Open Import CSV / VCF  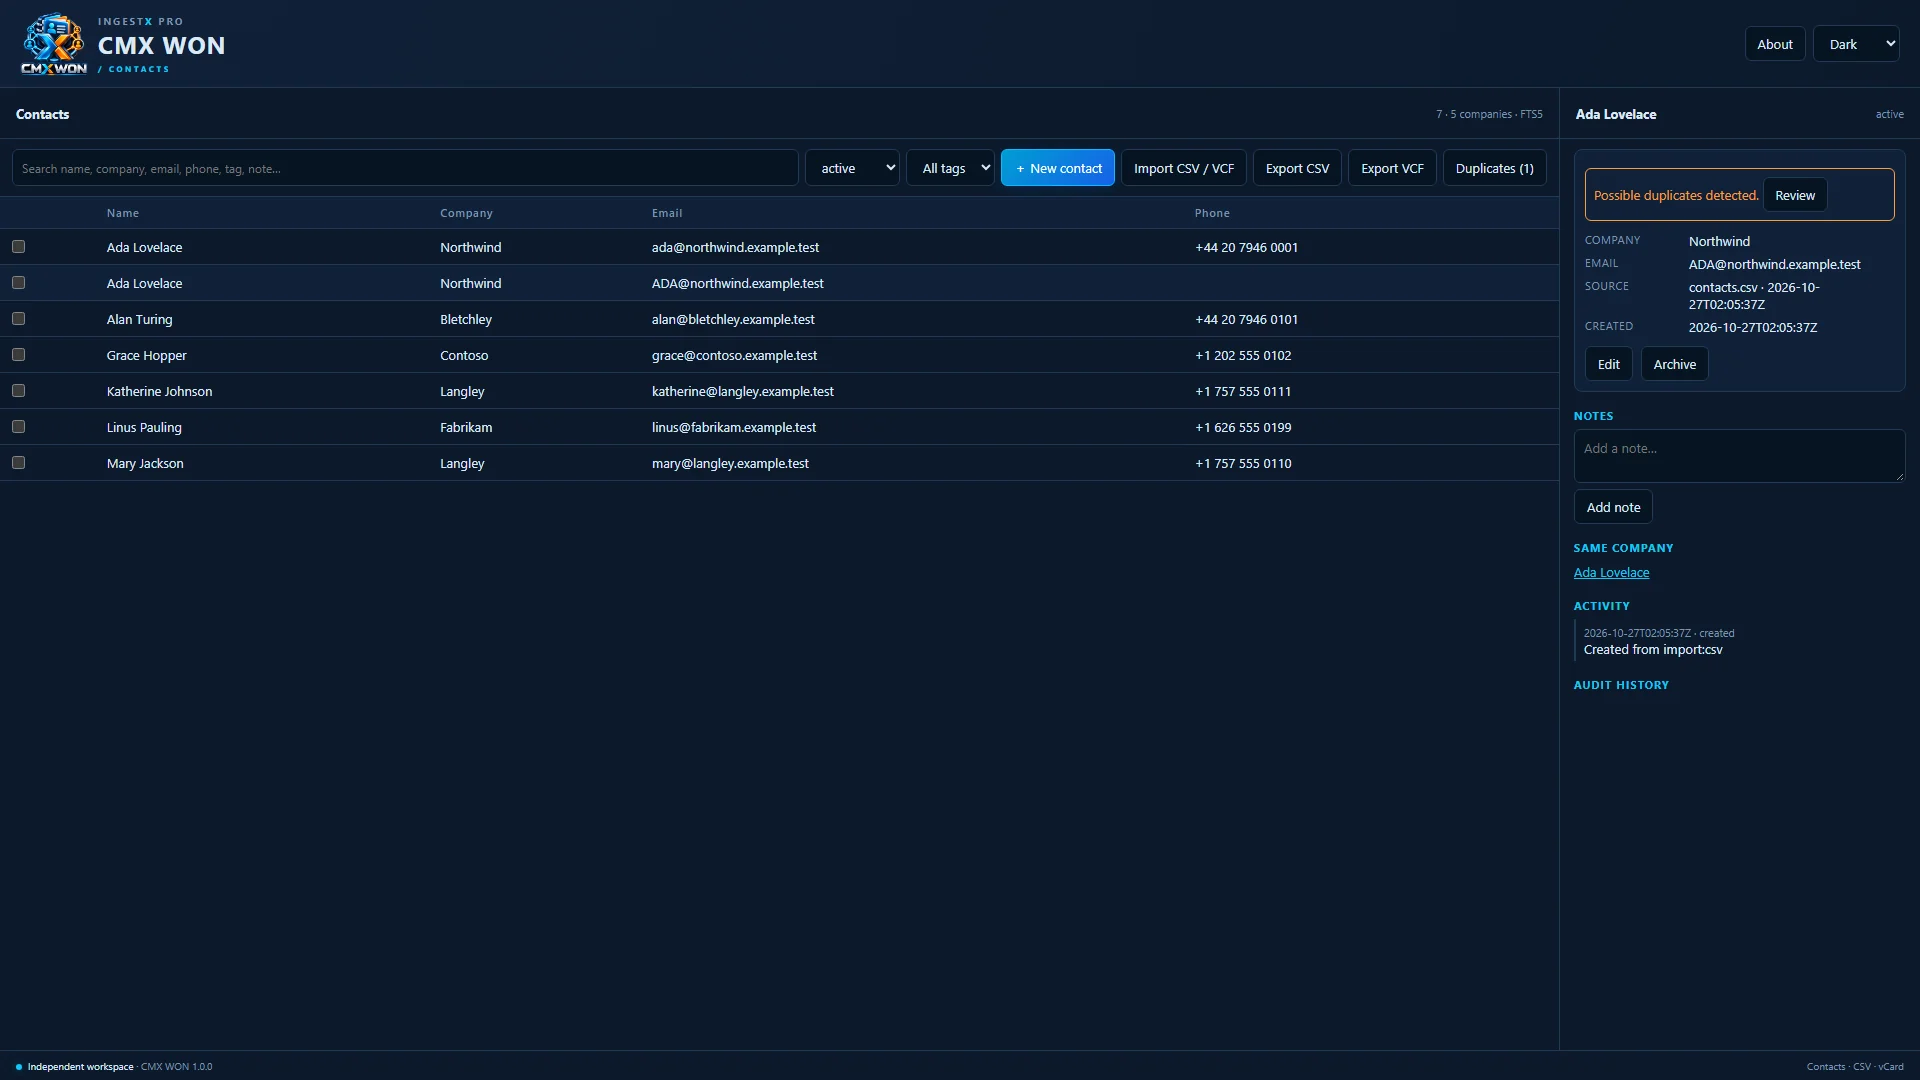(1184, 168)
